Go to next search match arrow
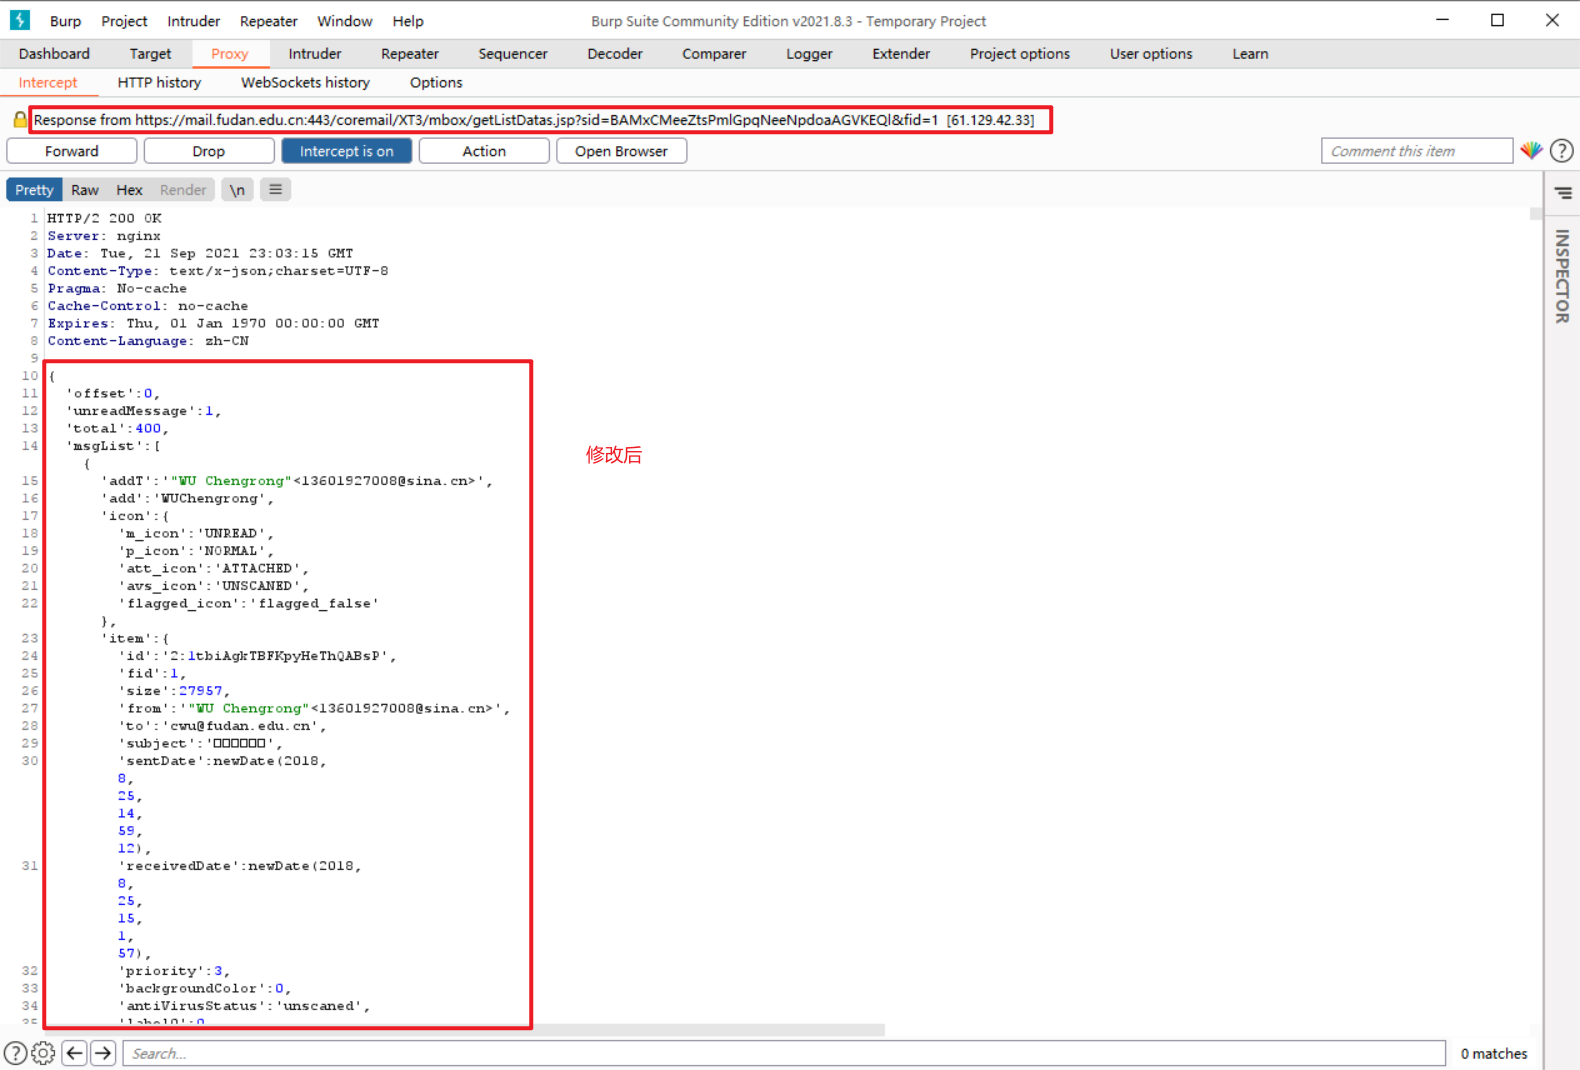Image resolution: width=1580 pixels, height=1070 pixels. pyautogui.click(x=103, y=1053)
